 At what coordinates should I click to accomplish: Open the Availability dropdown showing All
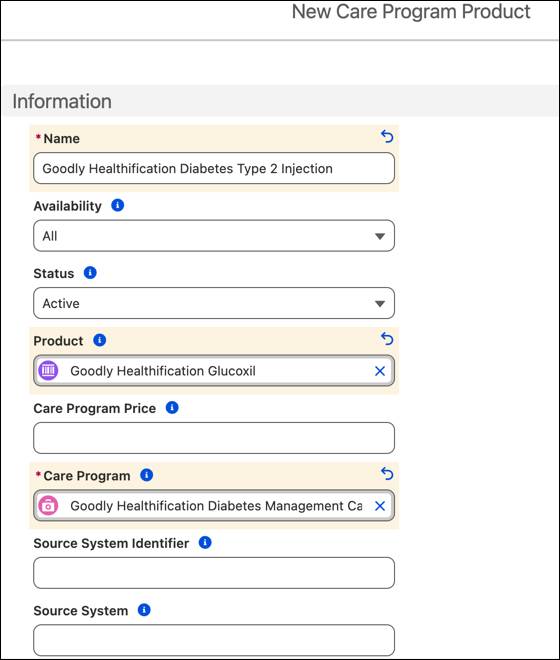click(214, 236)
